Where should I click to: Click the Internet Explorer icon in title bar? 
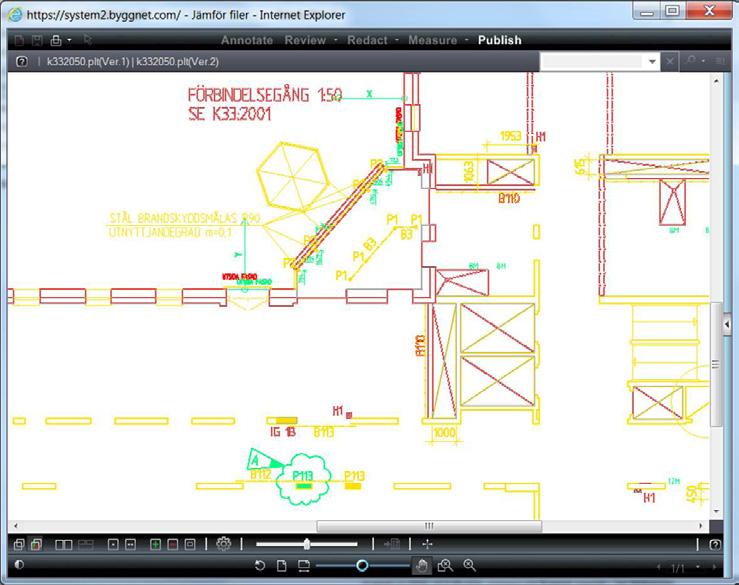pos(15,15)
